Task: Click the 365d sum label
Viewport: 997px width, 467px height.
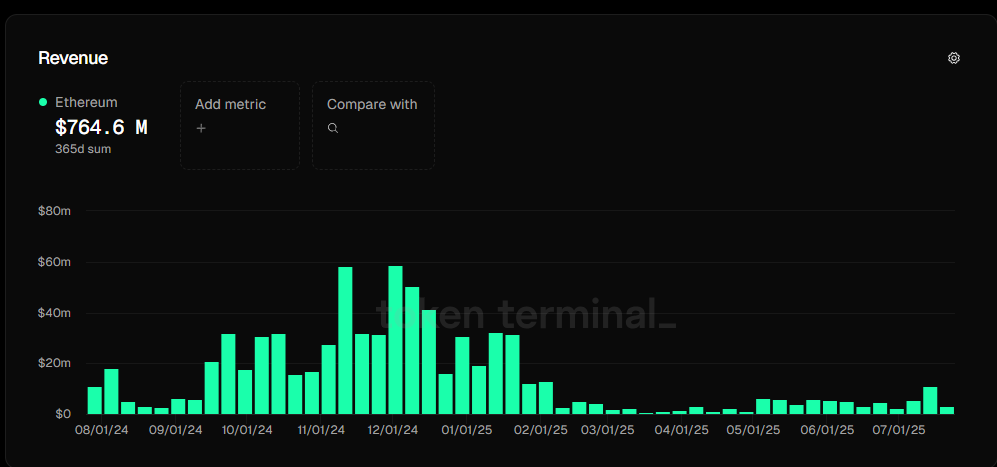Action: (x=83, y=150)
